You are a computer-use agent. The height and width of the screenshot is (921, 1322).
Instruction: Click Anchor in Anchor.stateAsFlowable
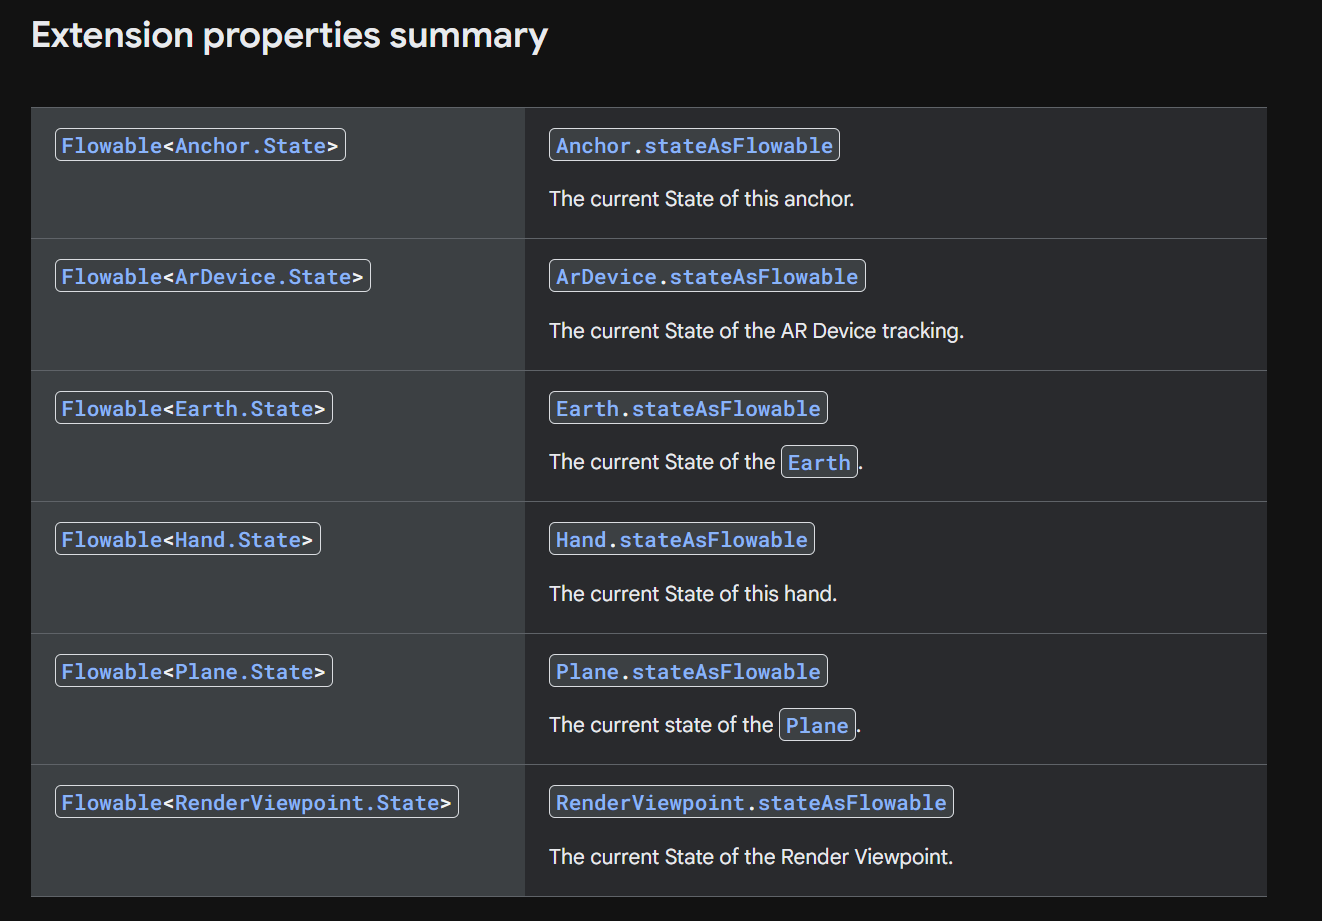tap(593, 146)
